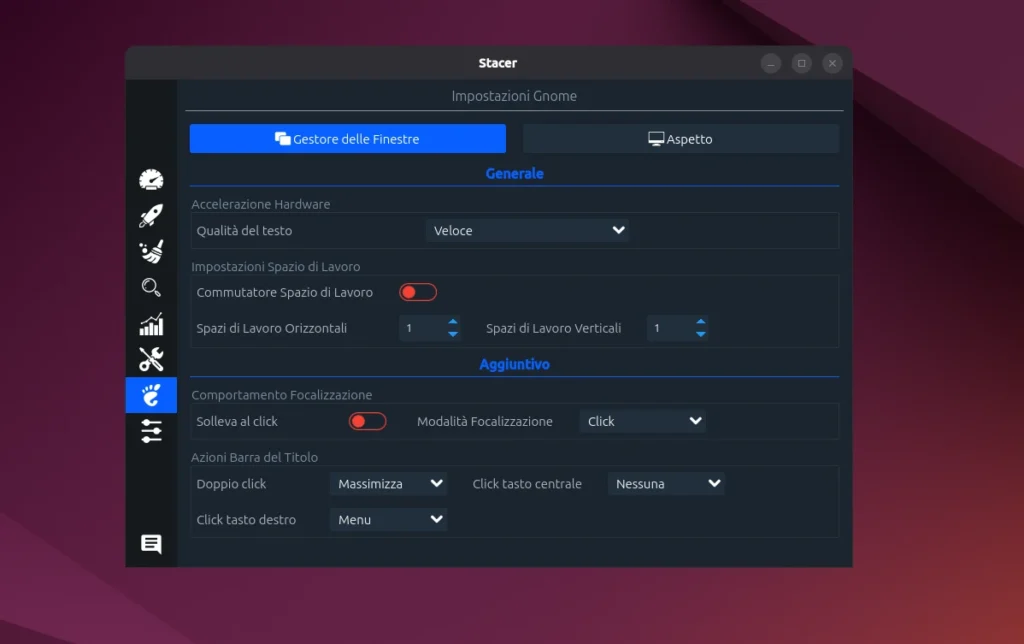Open the Click tasto destro Menu dropdown
The image size is (1024, 644).
click(388, 519)
